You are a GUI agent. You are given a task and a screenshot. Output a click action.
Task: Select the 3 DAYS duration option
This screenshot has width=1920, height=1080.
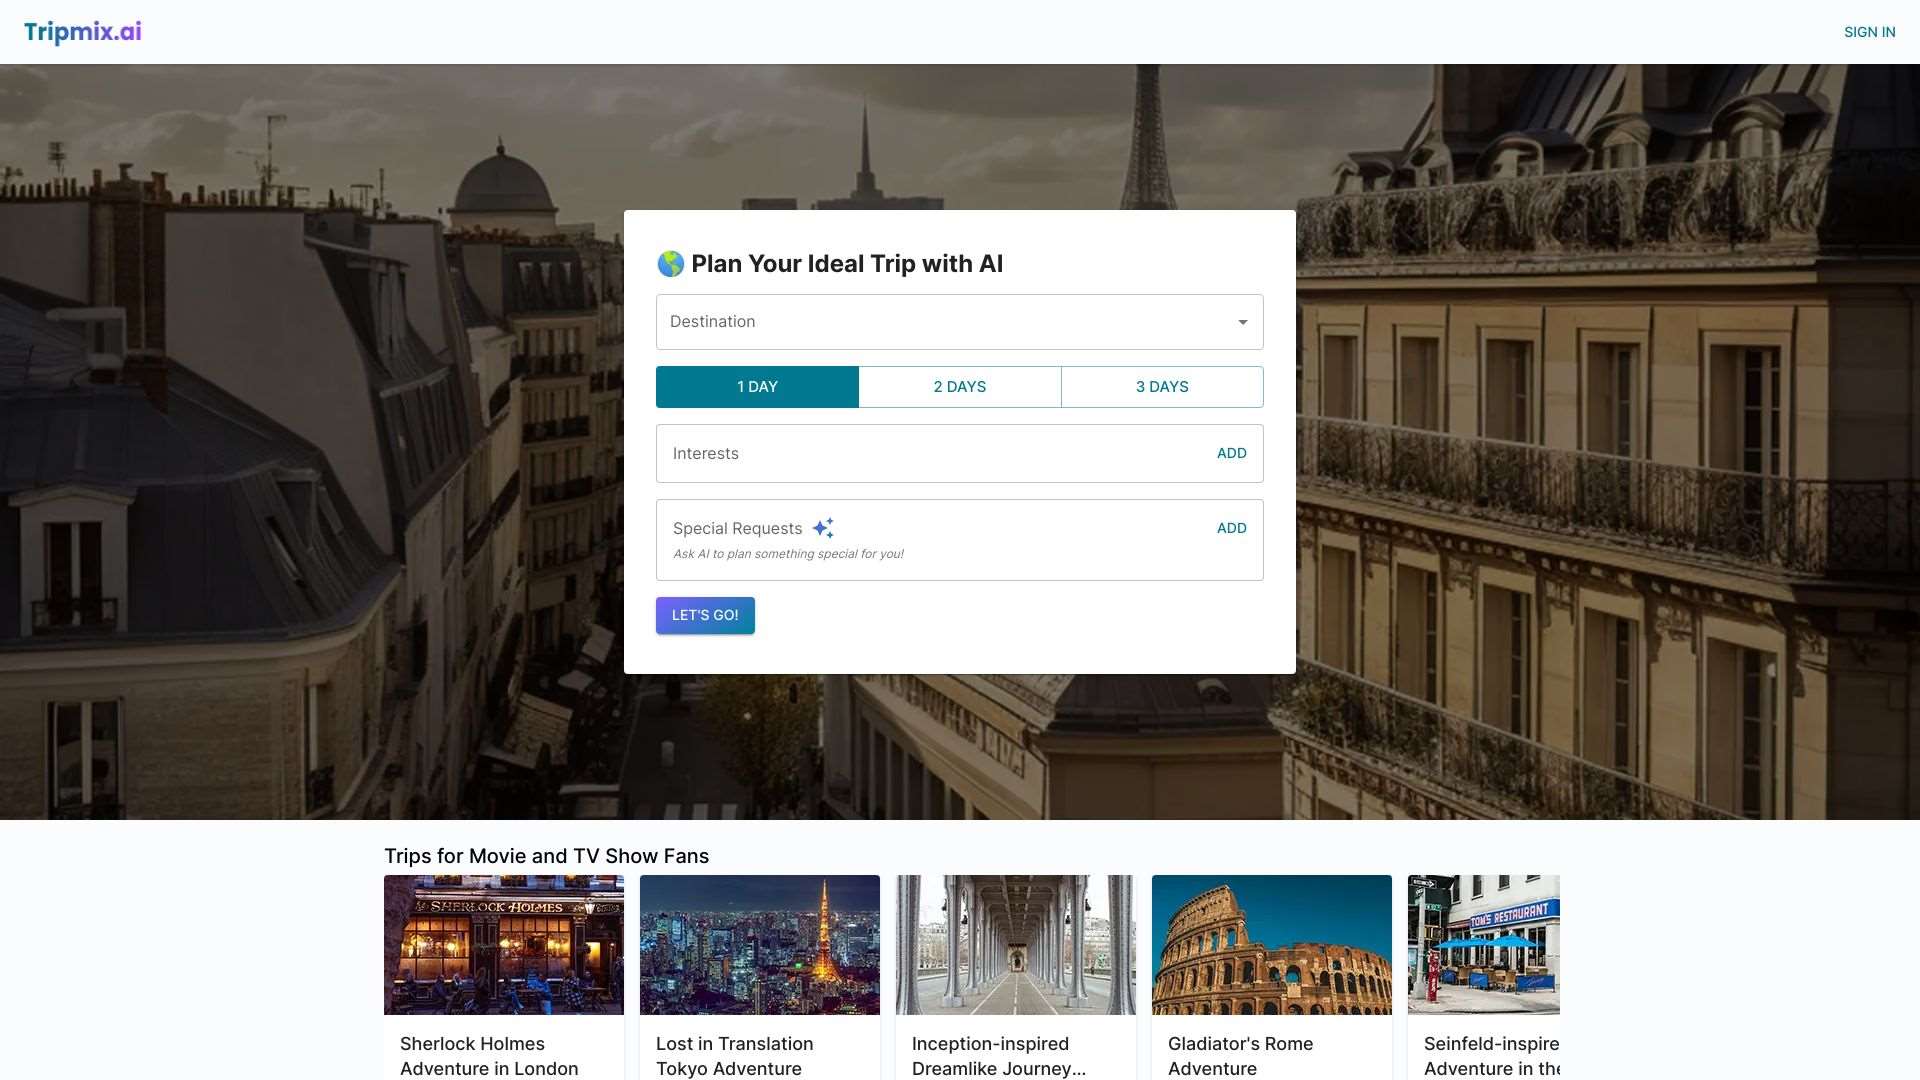point(1161,386)
